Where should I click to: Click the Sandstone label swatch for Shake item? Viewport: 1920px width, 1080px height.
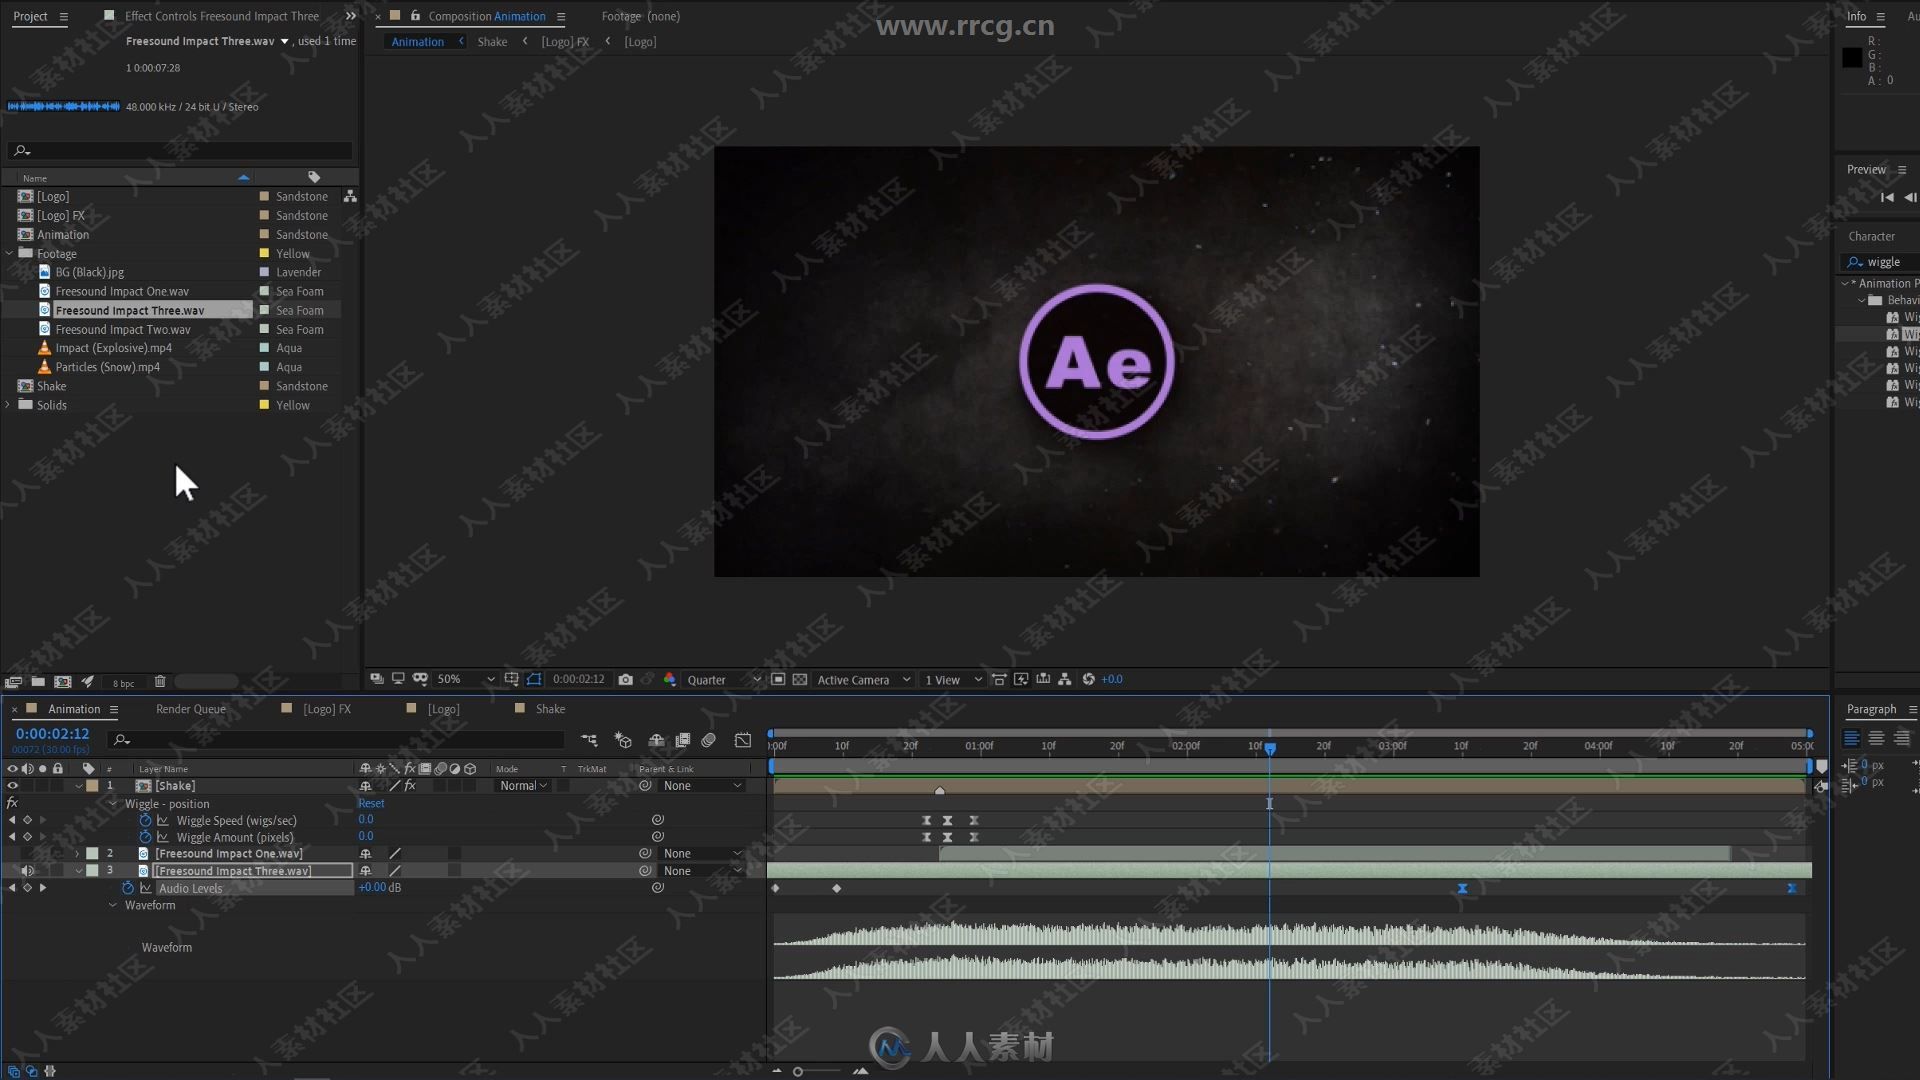[x=264, y=386]
